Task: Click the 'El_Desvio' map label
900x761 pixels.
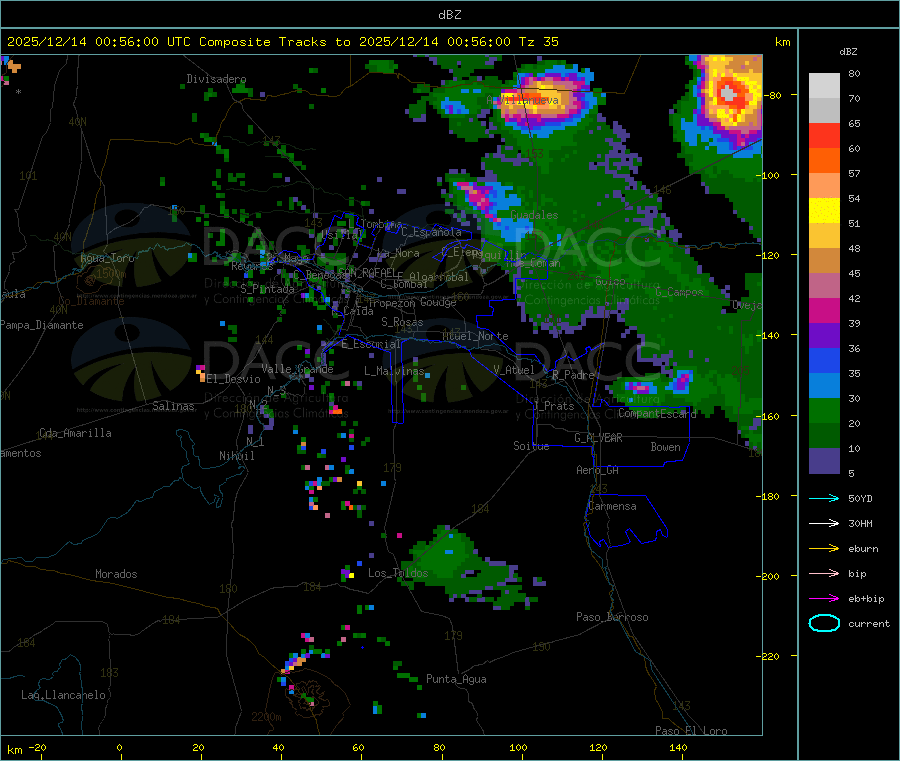Action: pyautogui.click(x=234, y=379)
